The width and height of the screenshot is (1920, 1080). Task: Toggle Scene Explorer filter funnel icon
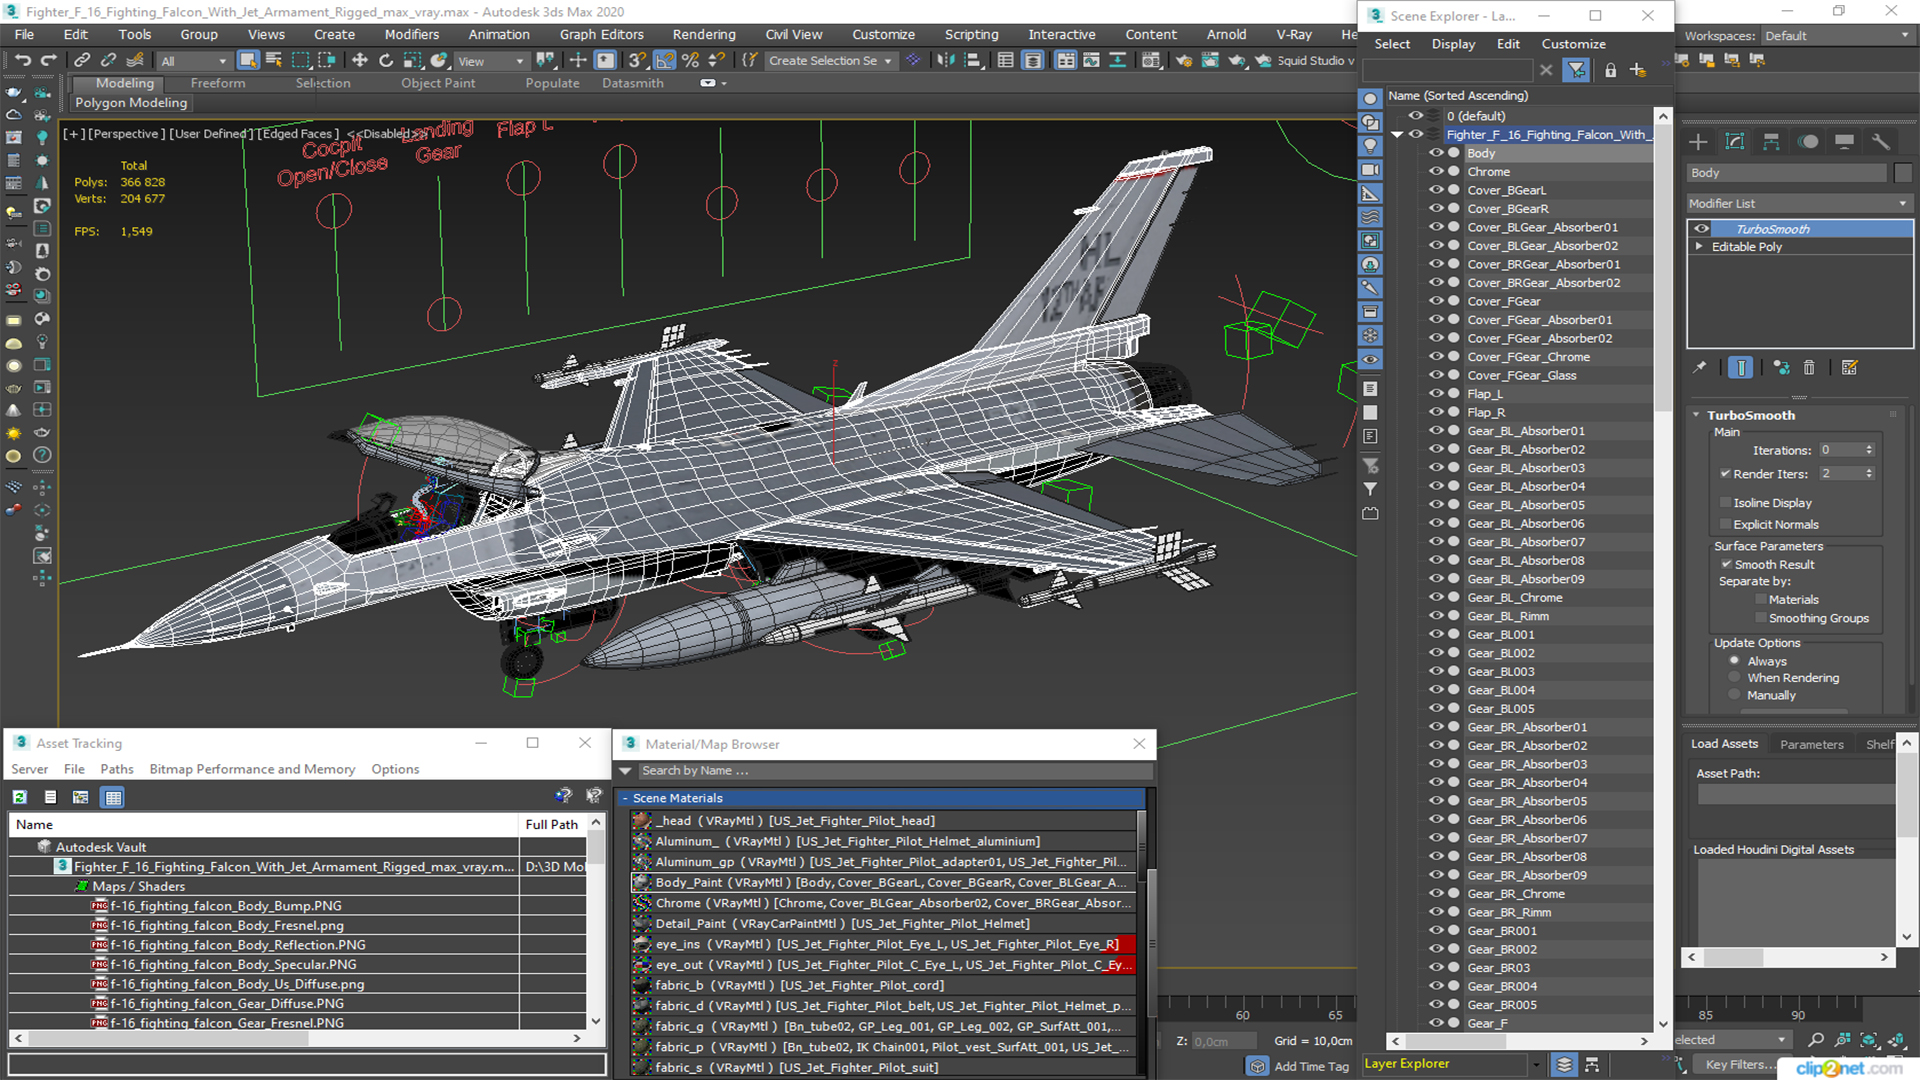pyautogui.click(x=1576, y=70)
